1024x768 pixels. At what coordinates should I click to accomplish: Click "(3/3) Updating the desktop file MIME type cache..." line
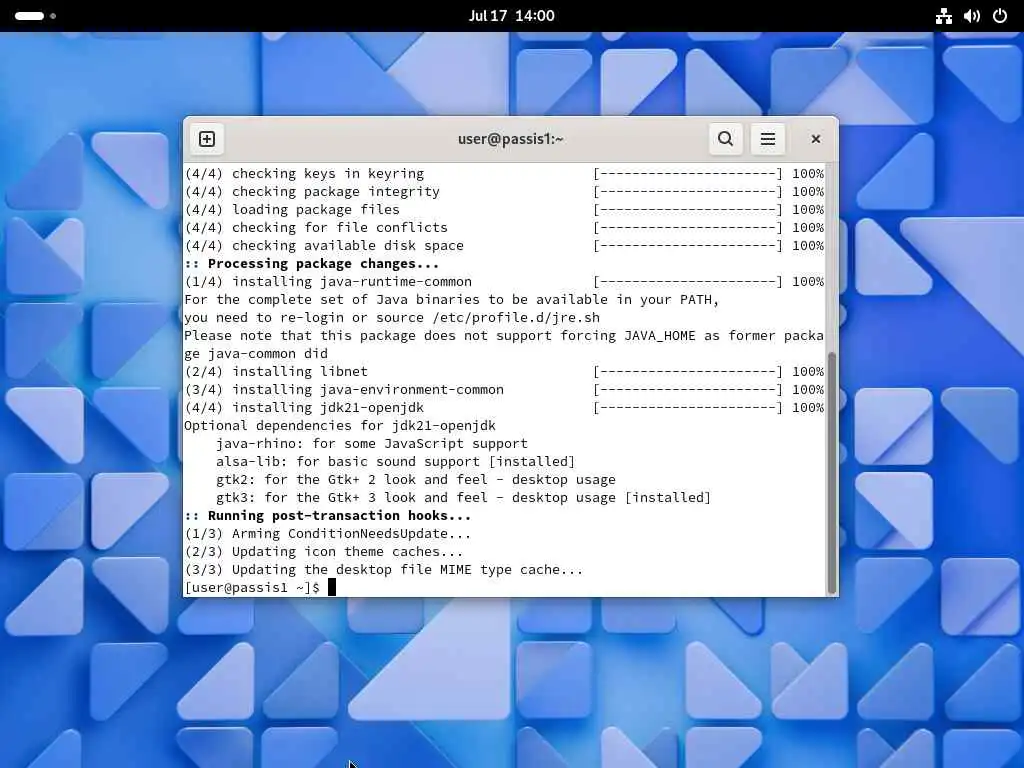(x=383, y=570)
